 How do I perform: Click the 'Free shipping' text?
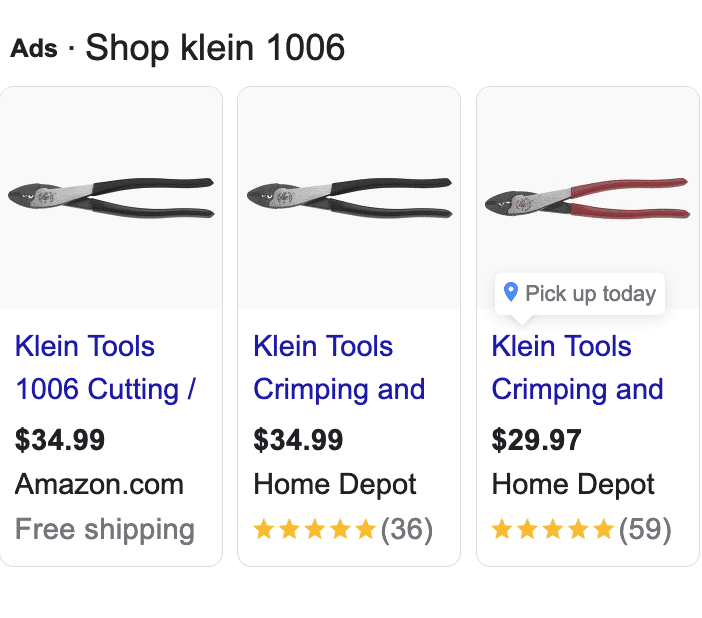click(x=104, y=529)
